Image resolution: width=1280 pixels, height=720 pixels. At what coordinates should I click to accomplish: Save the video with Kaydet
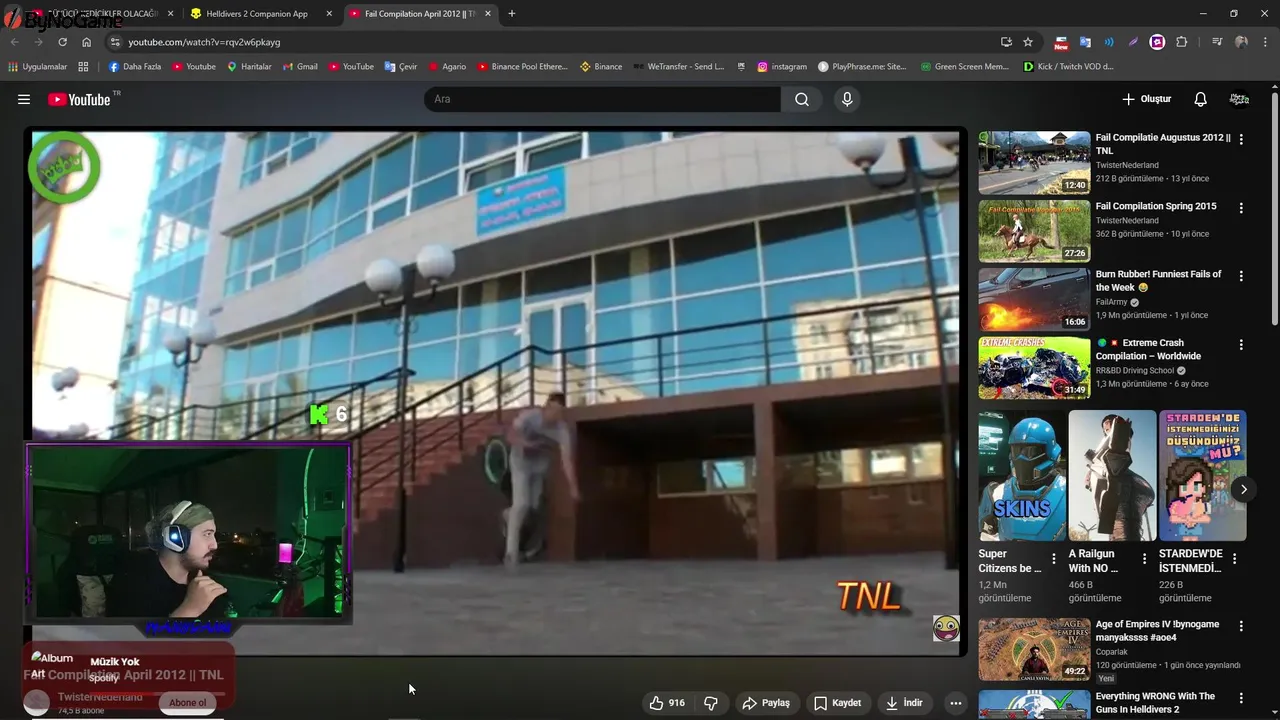click(x=838, y=703)
